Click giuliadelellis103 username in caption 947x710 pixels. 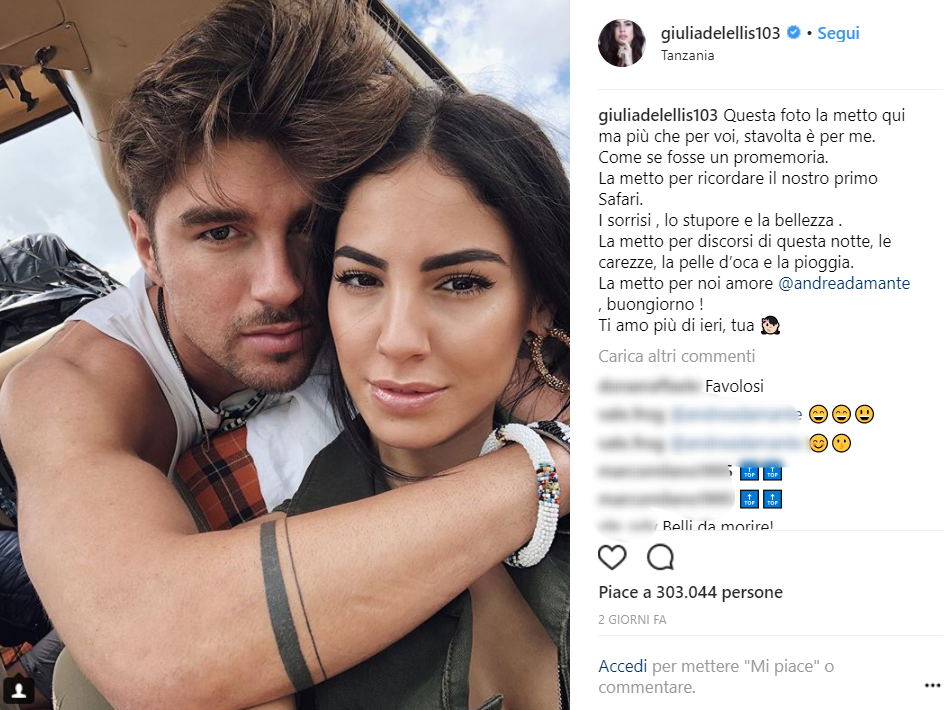[658, 115]
